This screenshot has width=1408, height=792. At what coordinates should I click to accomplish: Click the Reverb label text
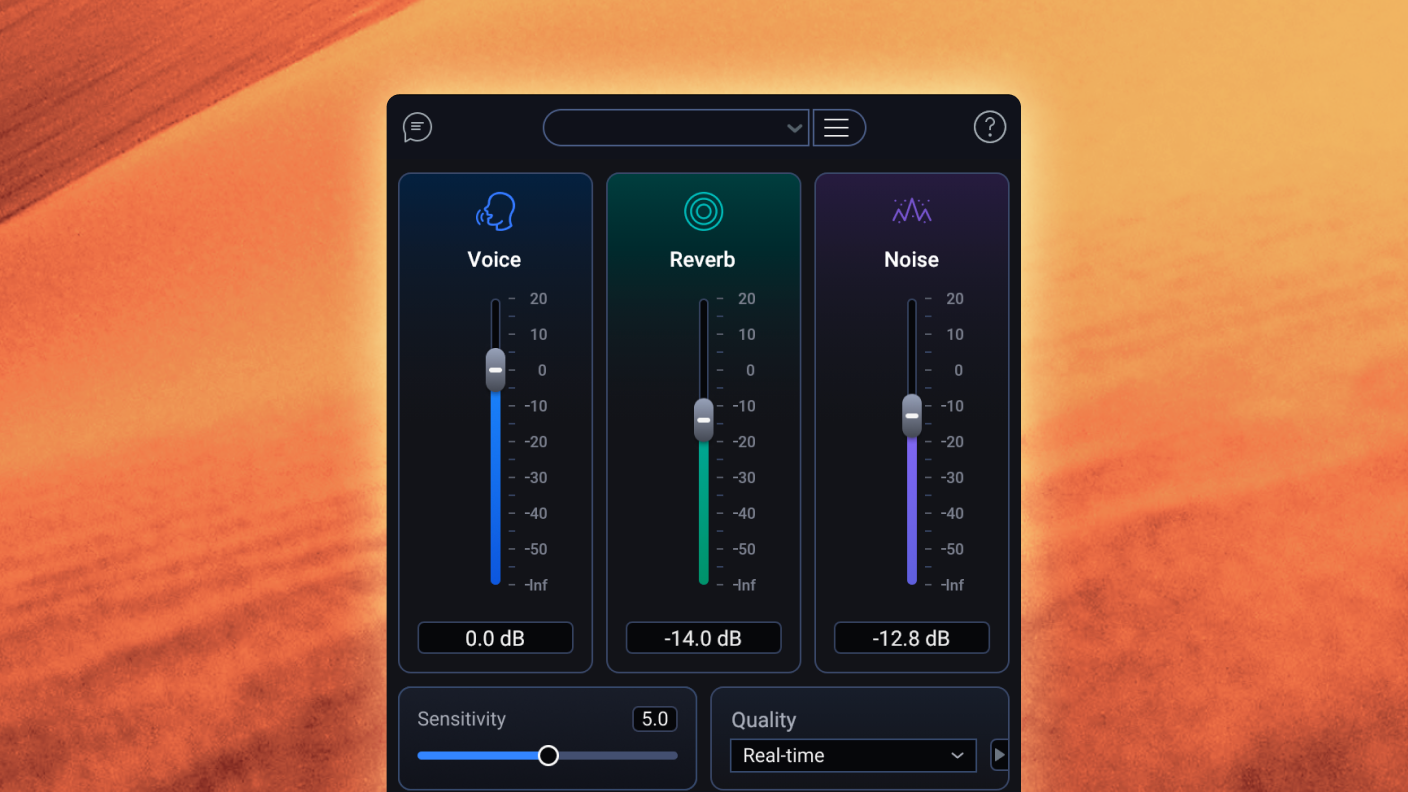pyautogui.click(x=702, y=260)
